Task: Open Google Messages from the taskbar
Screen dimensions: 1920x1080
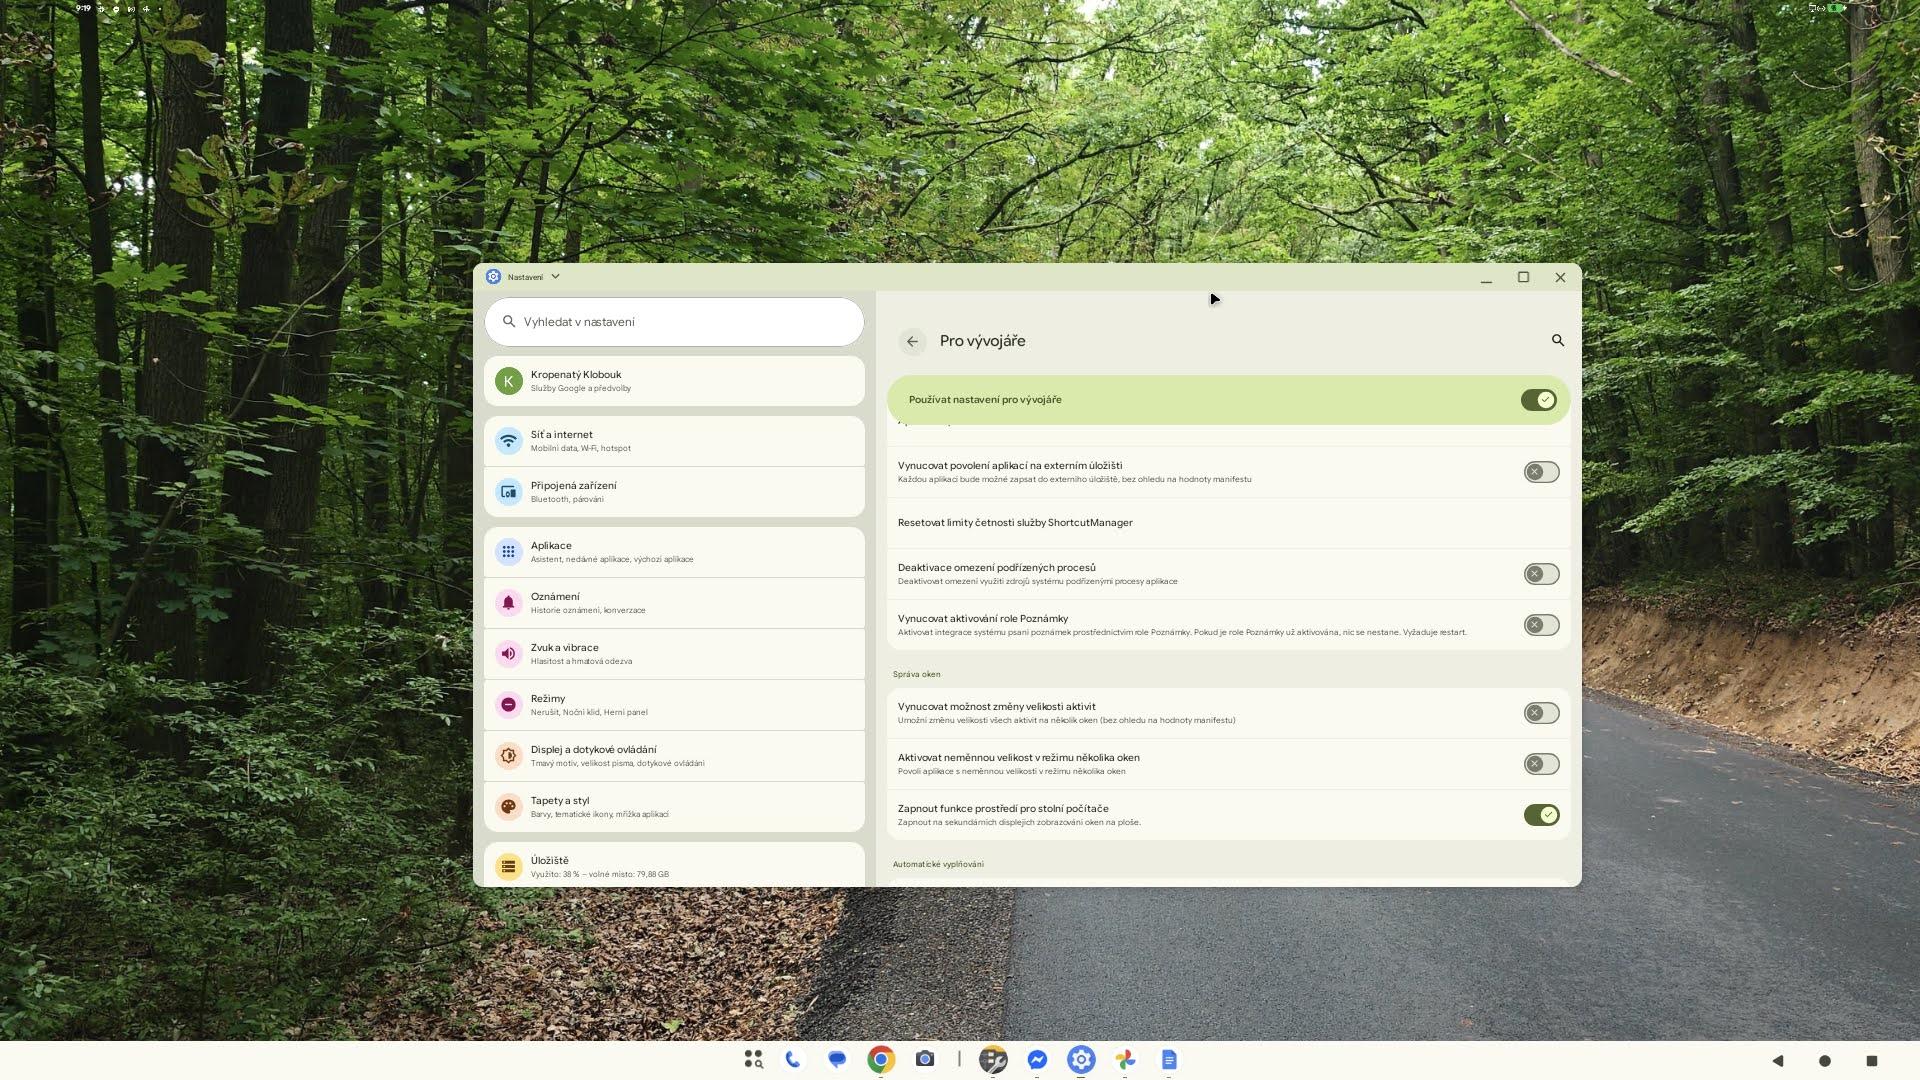Action: coord(837,1059)
